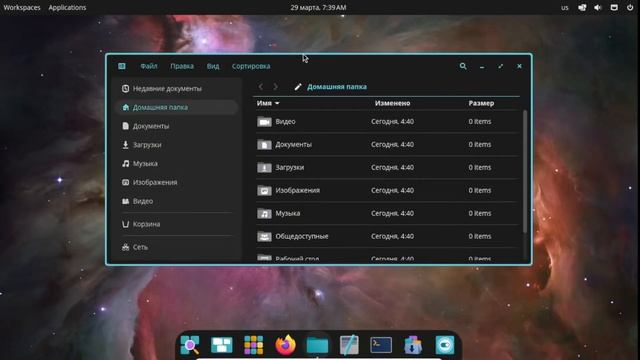Launch Firefox from the dock

(x=285, y=345)
